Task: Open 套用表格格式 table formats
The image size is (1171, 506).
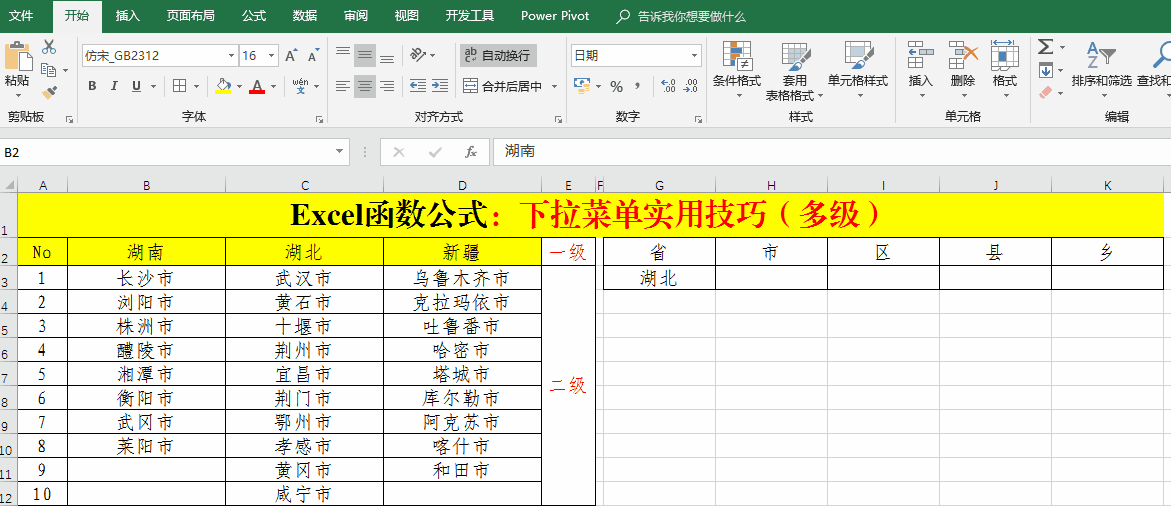Action: [x=795, y=72]
